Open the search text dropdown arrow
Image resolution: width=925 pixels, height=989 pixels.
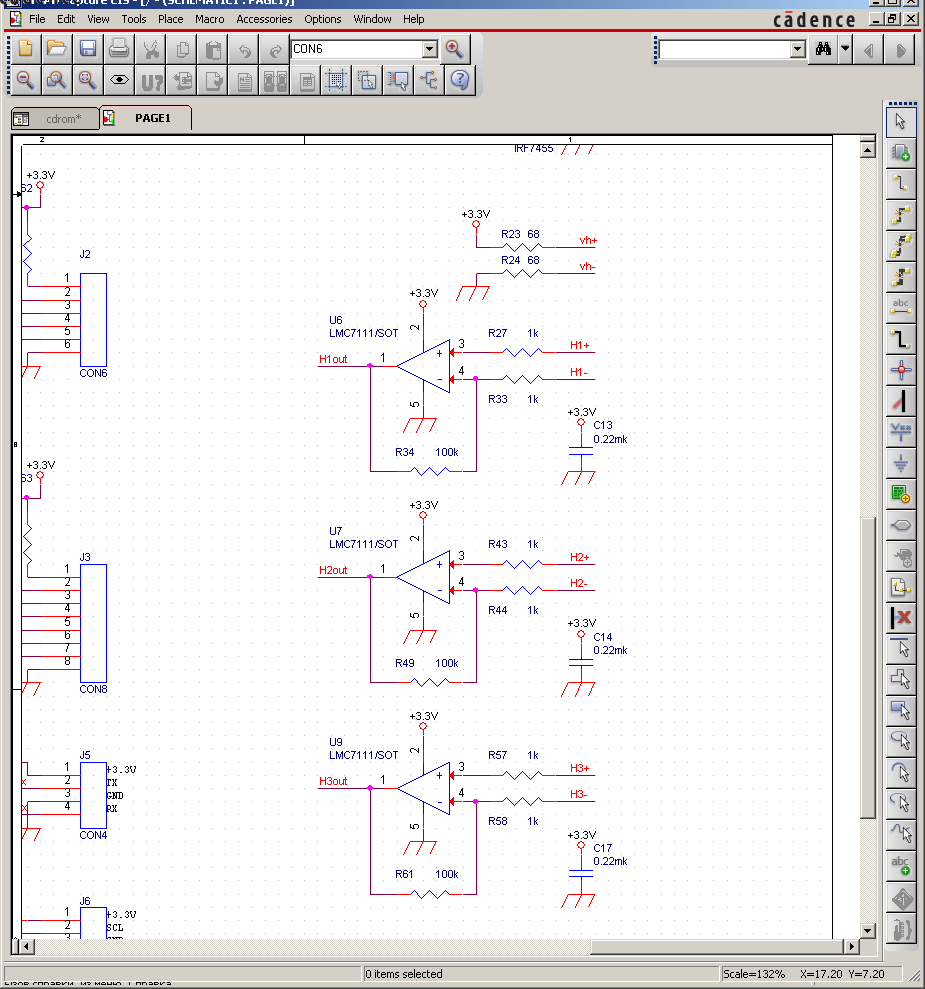tap(797, 50)
